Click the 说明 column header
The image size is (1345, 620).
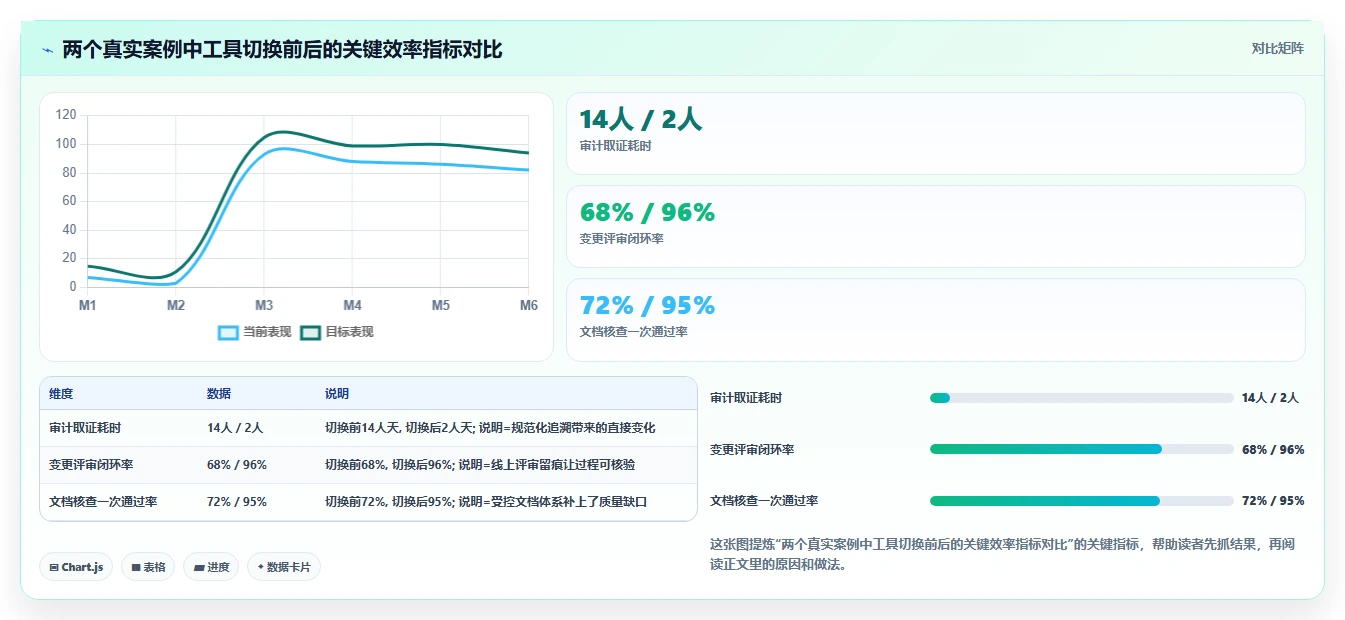coord(337,394)
